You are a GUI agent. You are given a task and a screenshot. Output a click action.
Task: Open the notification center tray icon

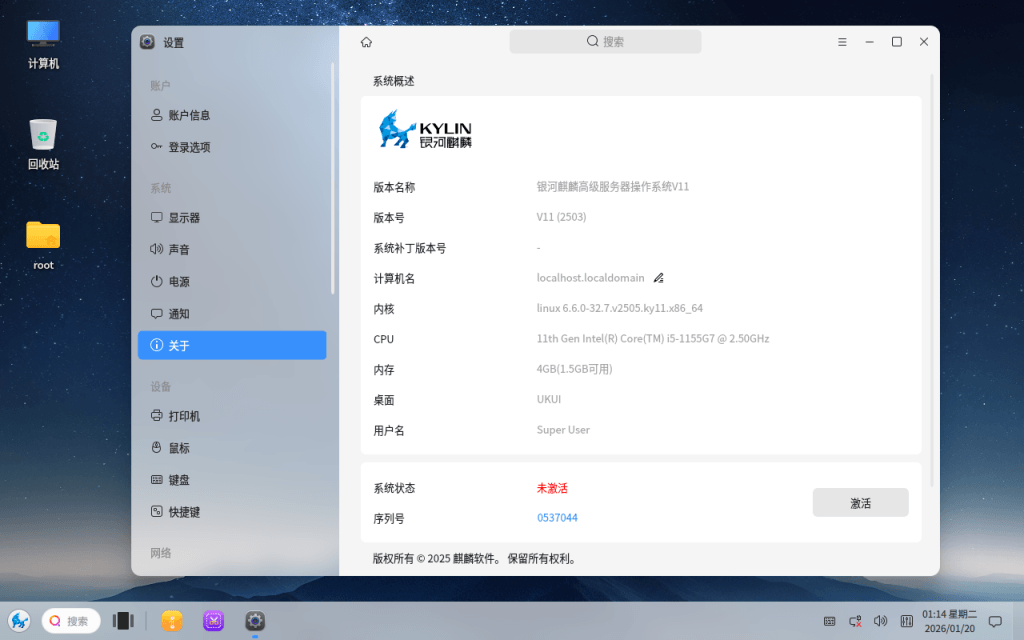tap(995, 621)
